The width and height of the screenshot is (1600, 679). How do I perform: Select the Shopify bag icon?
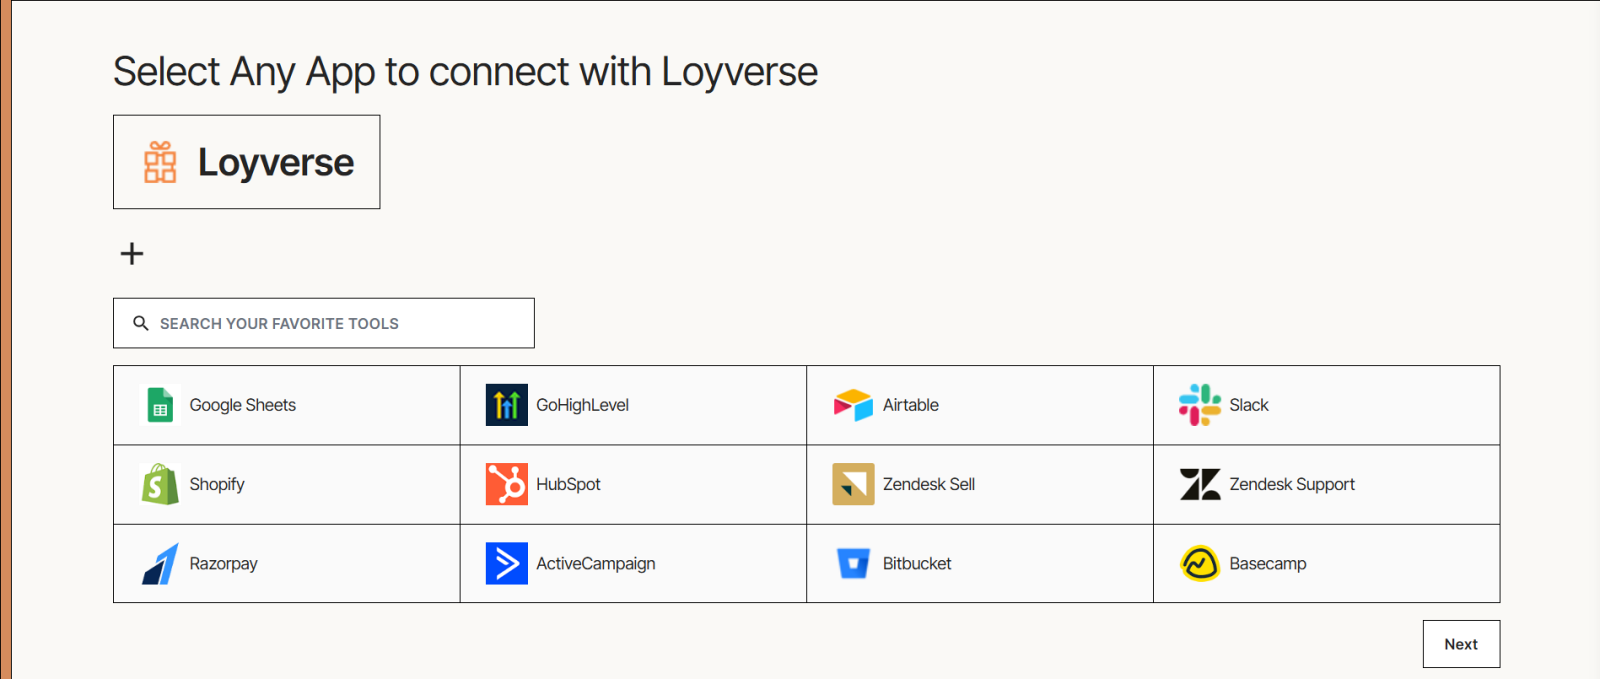point(160,484)
